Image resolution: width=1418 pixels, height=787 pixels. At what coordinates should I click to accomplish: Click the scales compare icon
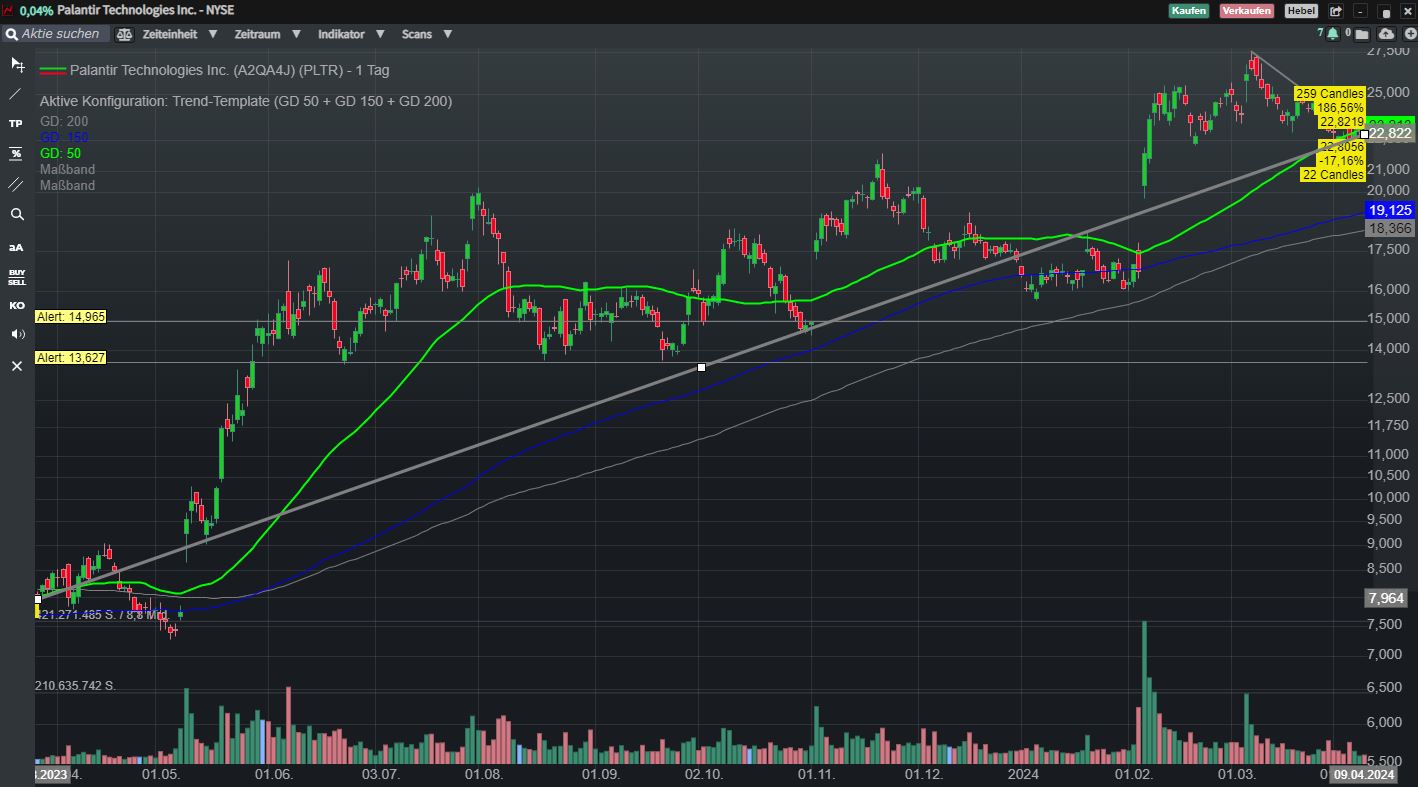[x=124, y=34]
